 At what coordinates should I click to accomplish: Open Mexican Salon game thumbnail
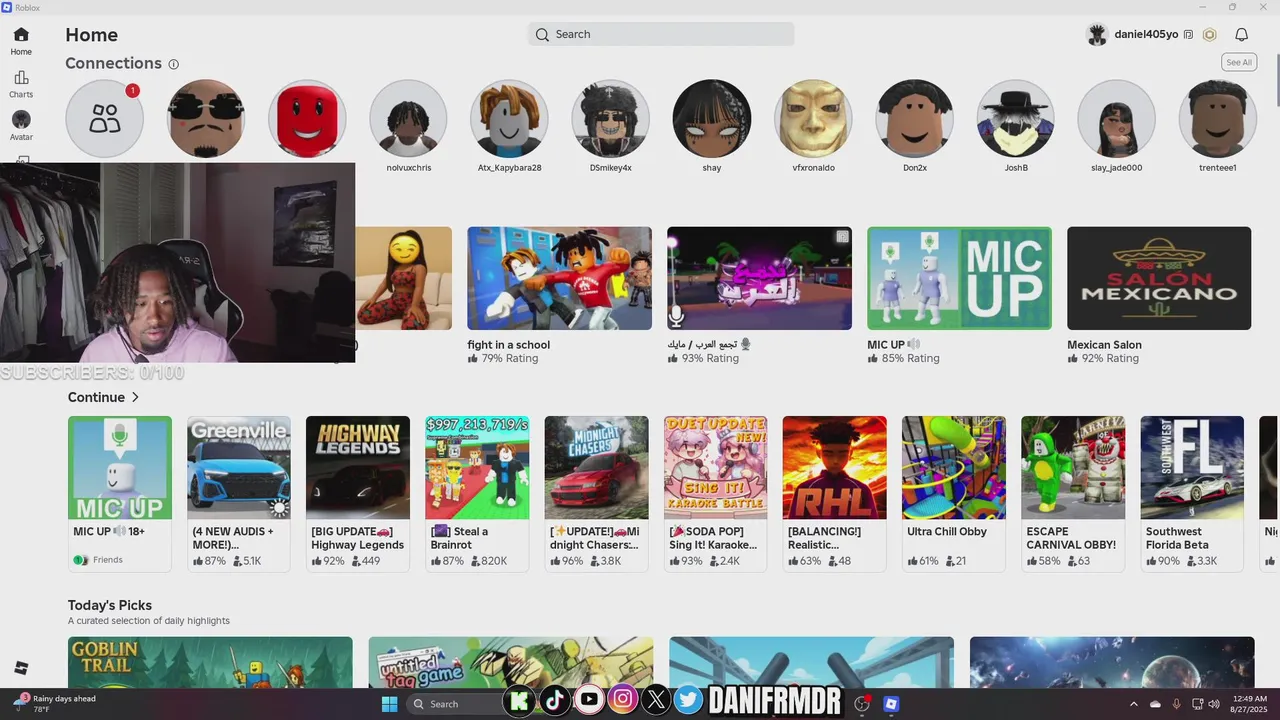(x=1159, y=278)
